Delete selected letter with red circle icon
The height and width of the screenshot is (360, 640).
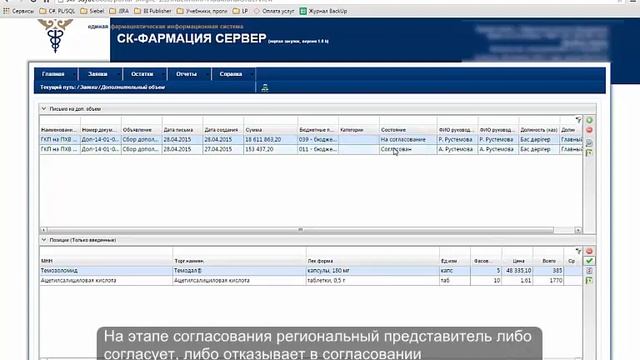coord(589,130)
